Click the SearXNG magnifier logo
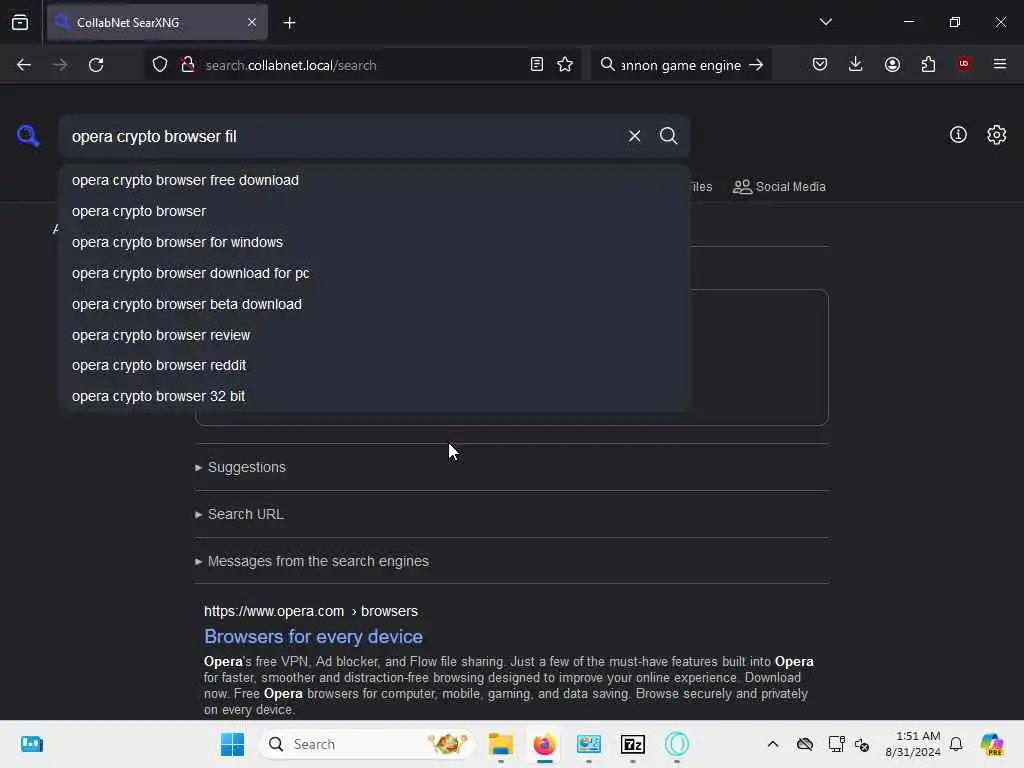 coord(27,135)
